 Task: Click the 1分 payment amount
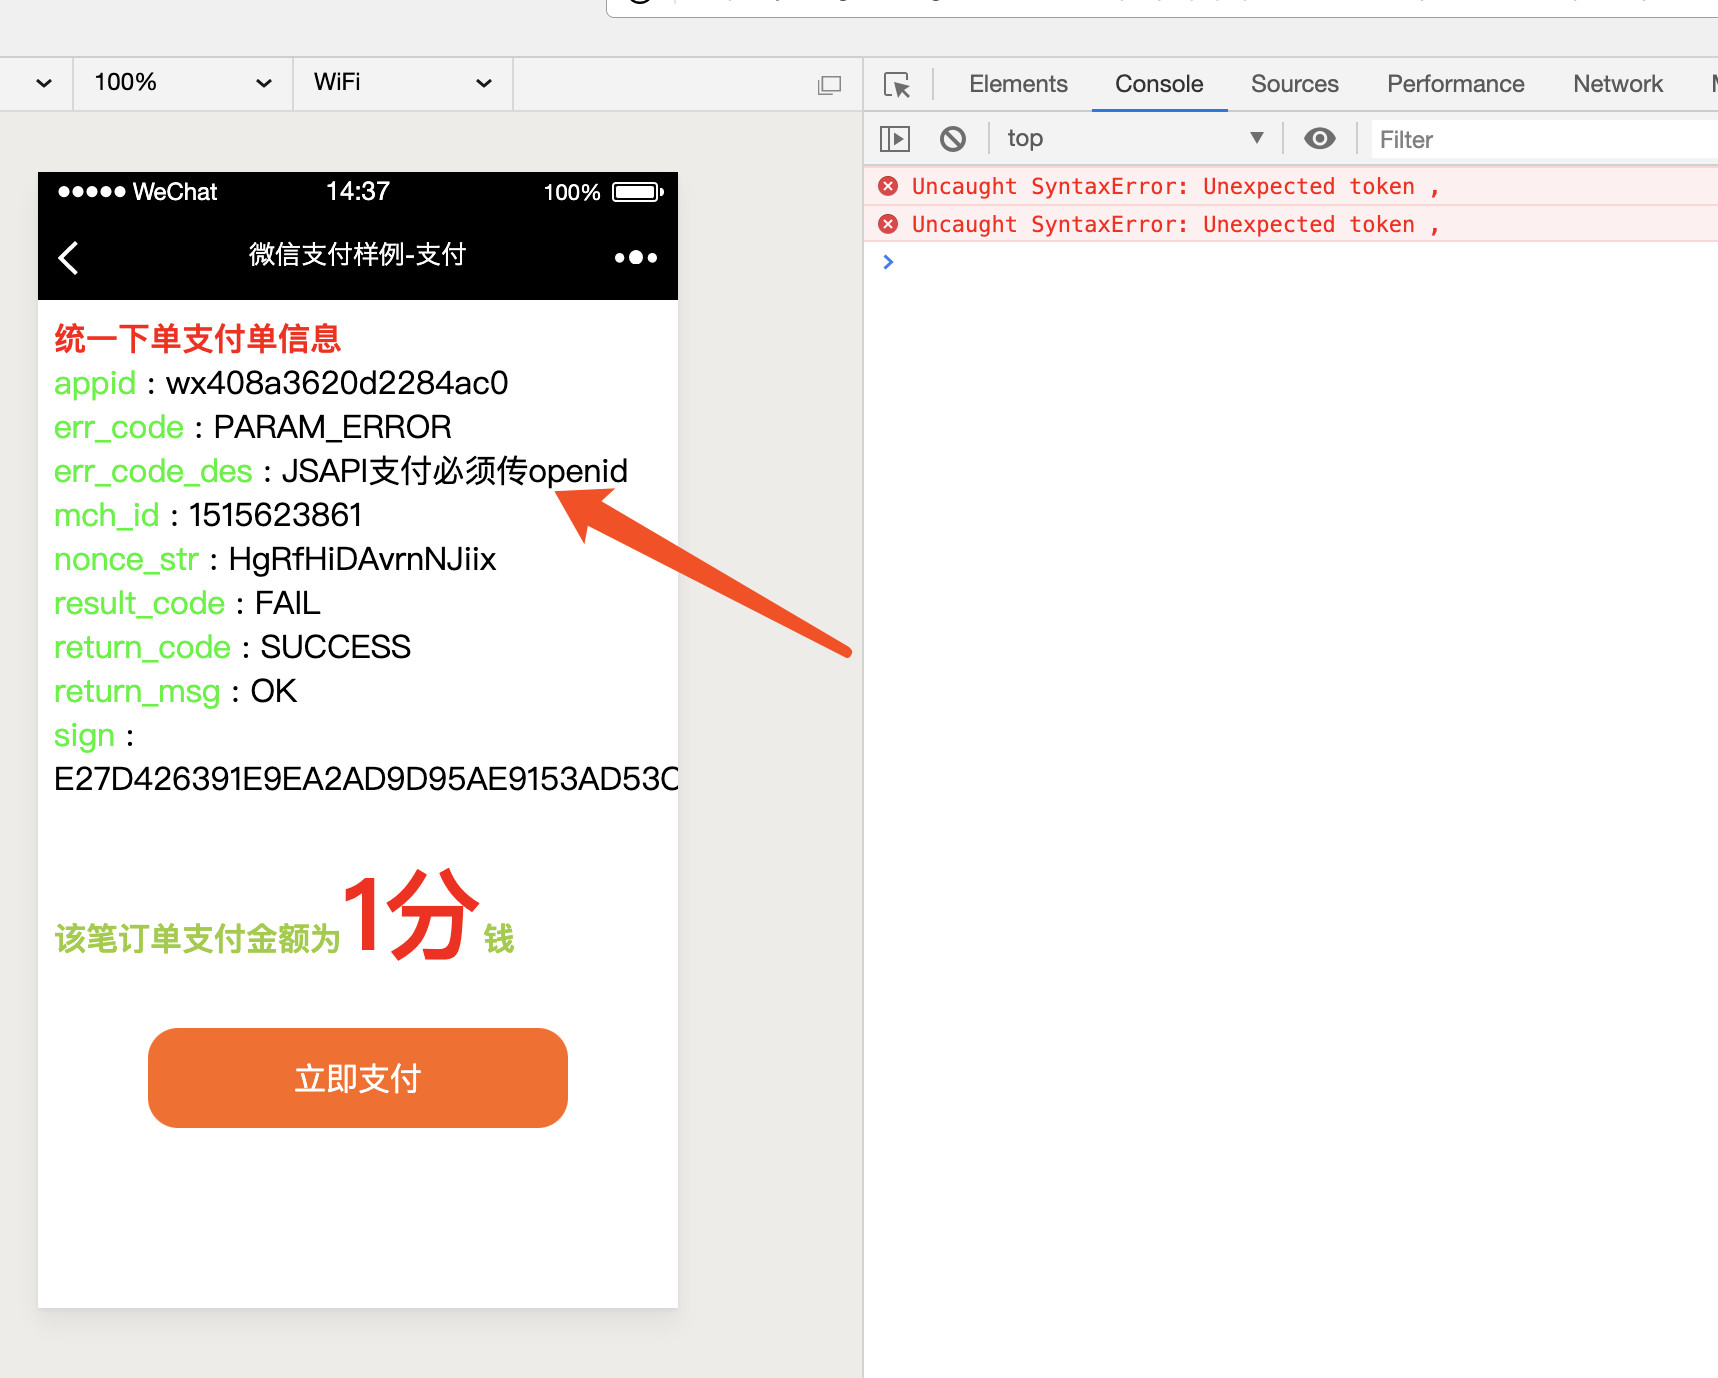[410, 914]
